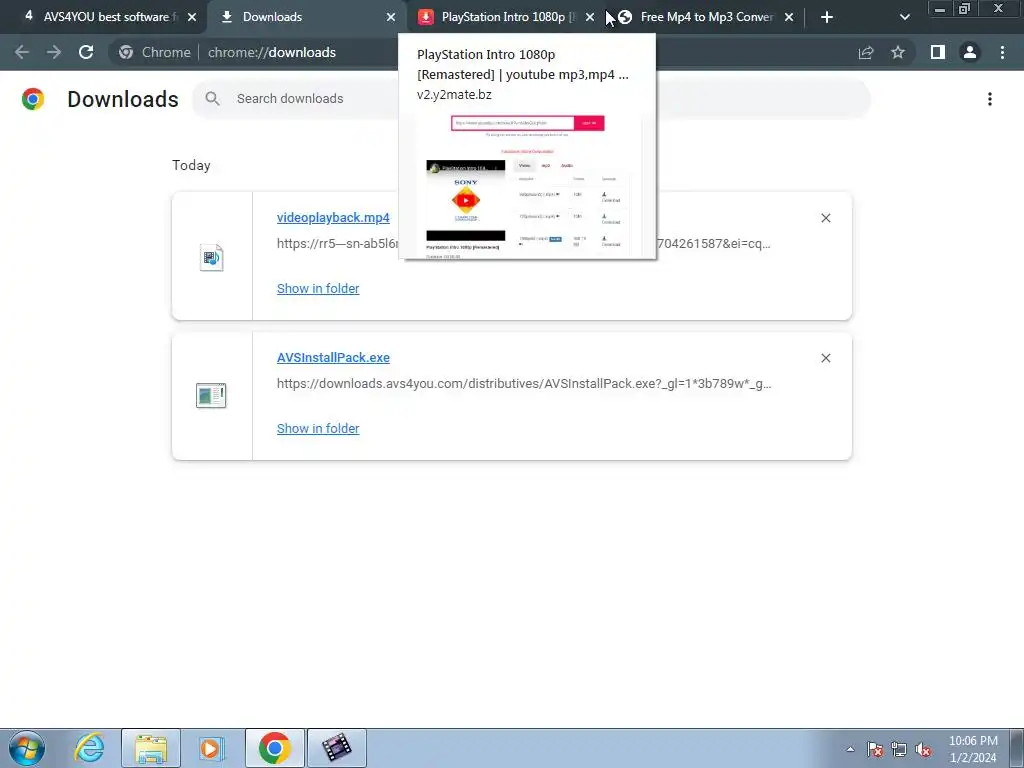This screenshot has width=1024, height=768.
Task: Click the search magnifier icon
Action: [x=212, y=99]
